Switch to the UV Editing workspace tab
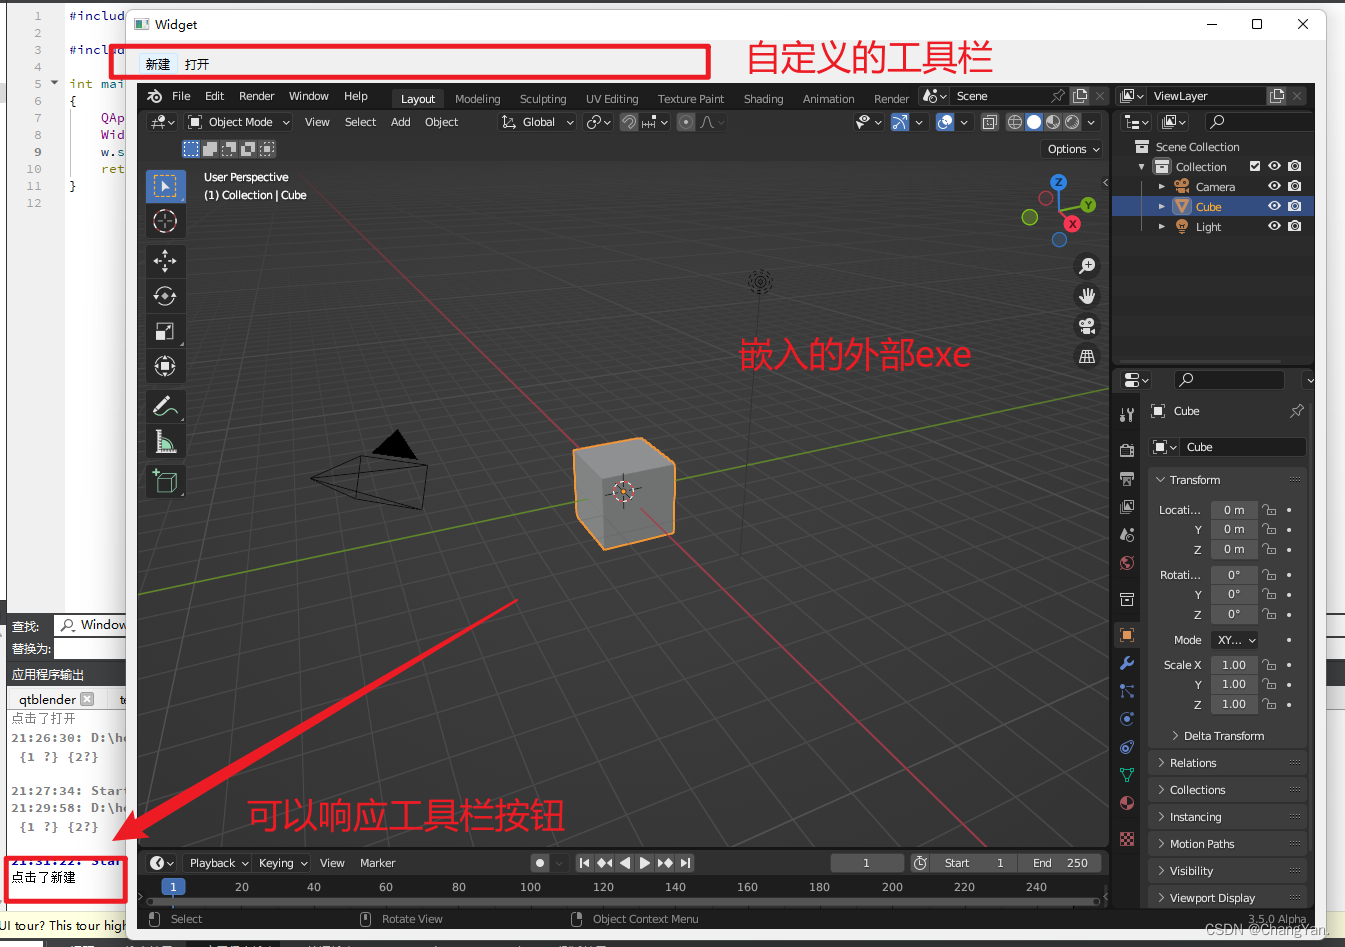The height and width of the screenshot is (947, 1345). click(x=612, y=99)
